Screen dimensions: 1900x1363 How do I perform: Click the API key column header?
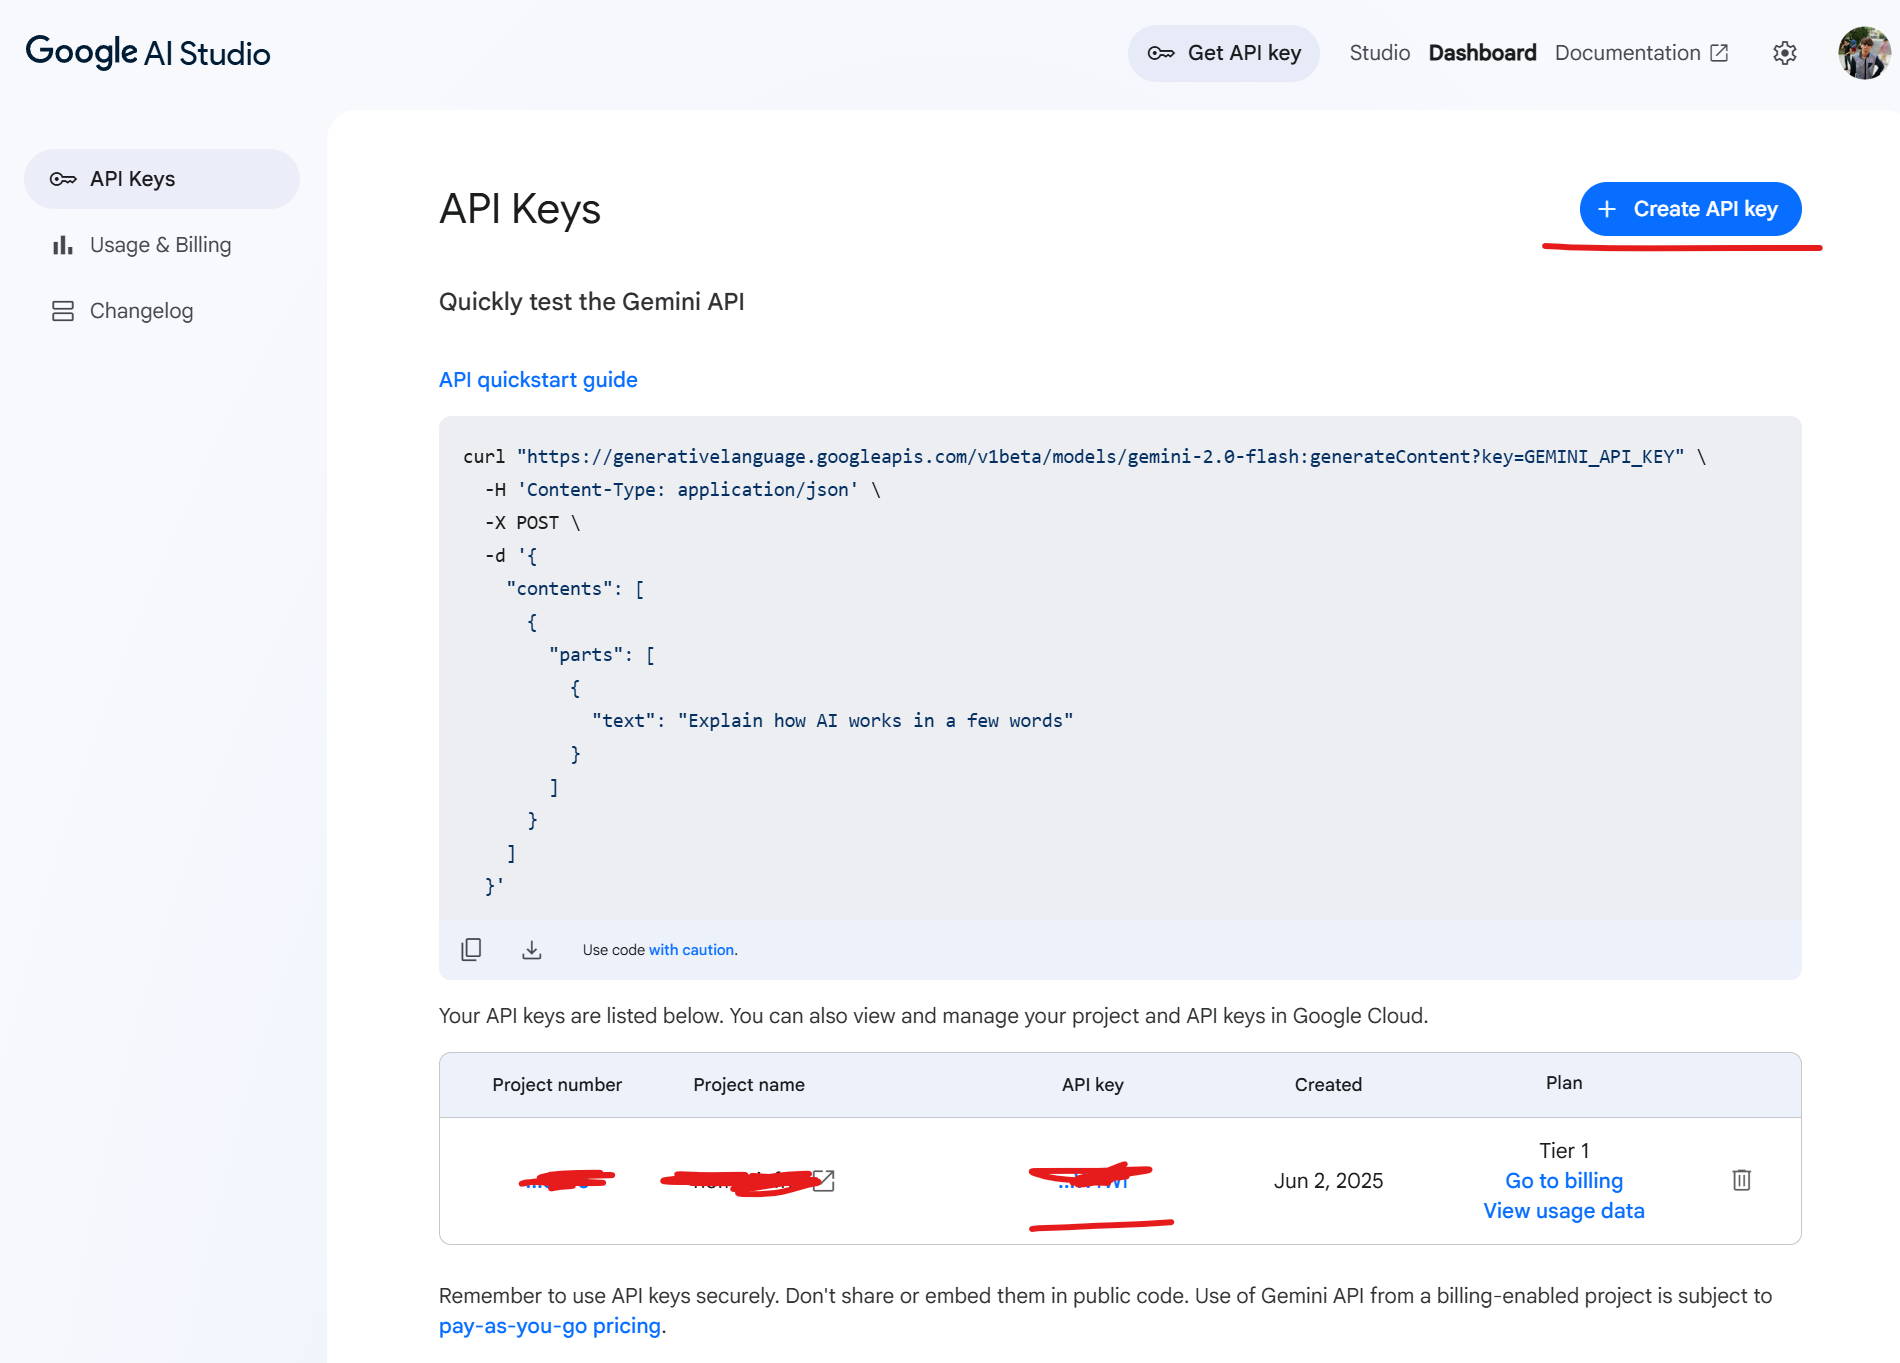point(1093,1085)
